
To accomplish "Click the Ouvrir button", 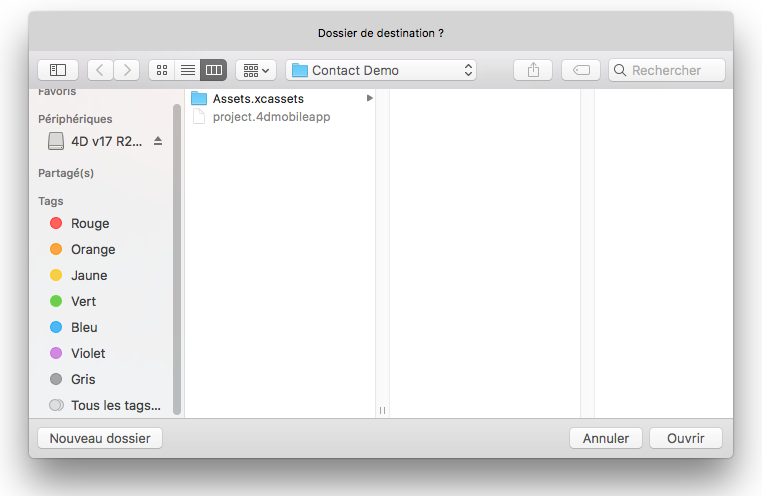I will coord(686,438).
